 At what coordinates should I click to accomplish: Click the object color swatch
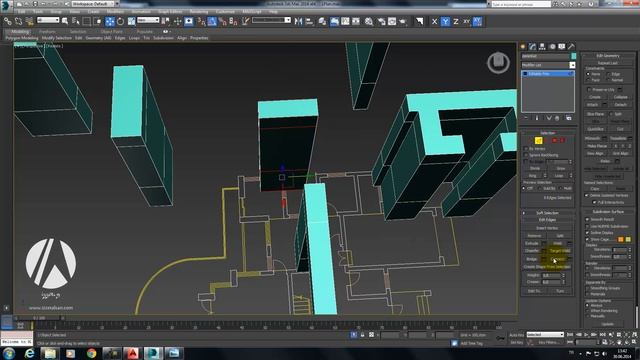click(573, 56)
